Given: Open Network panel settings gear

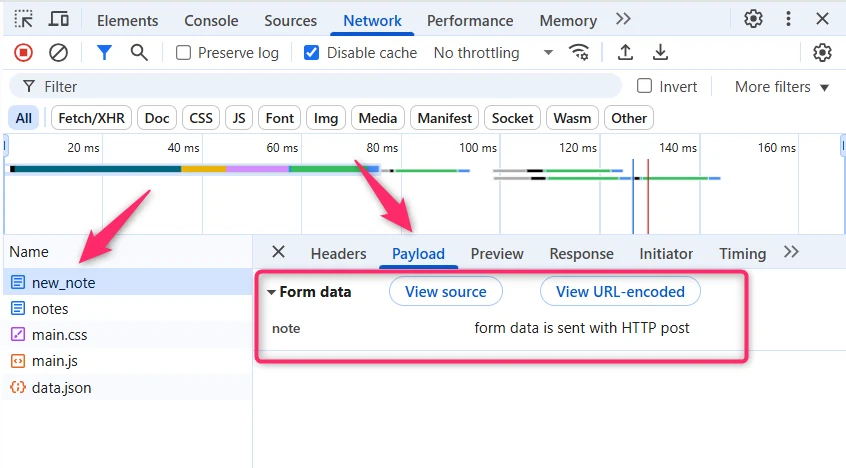Looking at the screenshot, I should coord(822,52).
